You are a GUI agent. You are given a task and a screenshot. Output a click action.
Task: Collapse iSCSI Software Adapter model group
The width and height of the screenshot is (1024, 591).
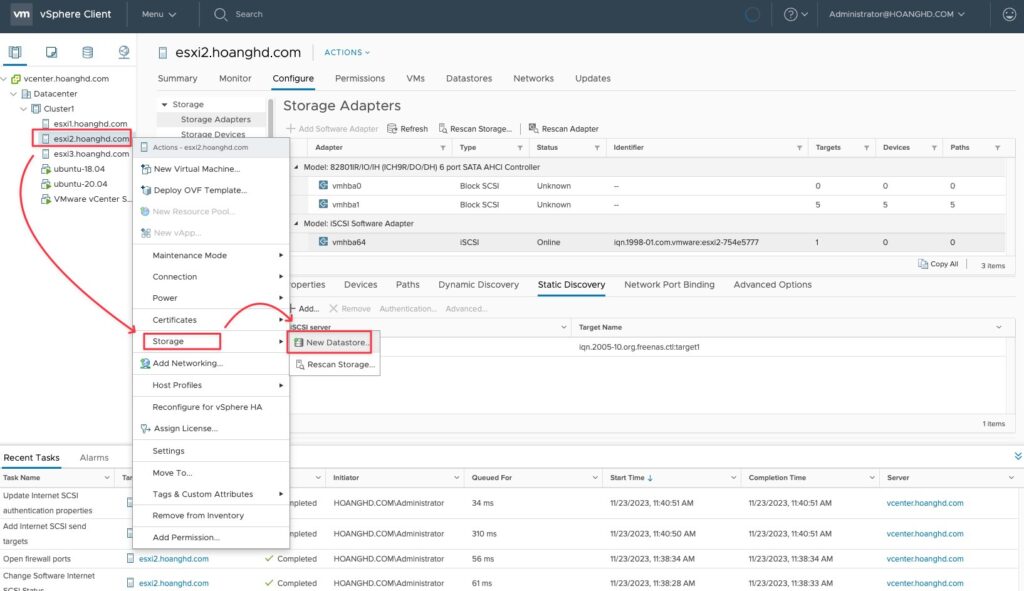coord(296,223)
